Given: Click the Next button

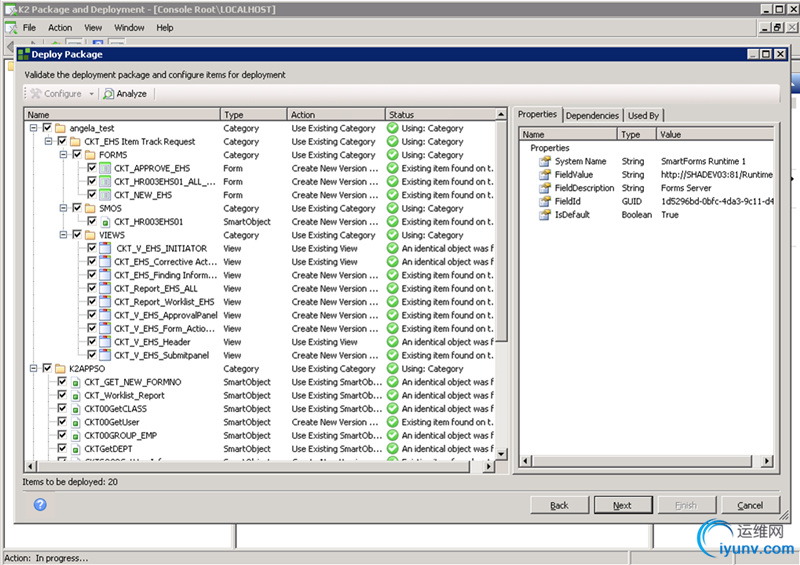Looking at the screenshot, I should coord(622,505).
